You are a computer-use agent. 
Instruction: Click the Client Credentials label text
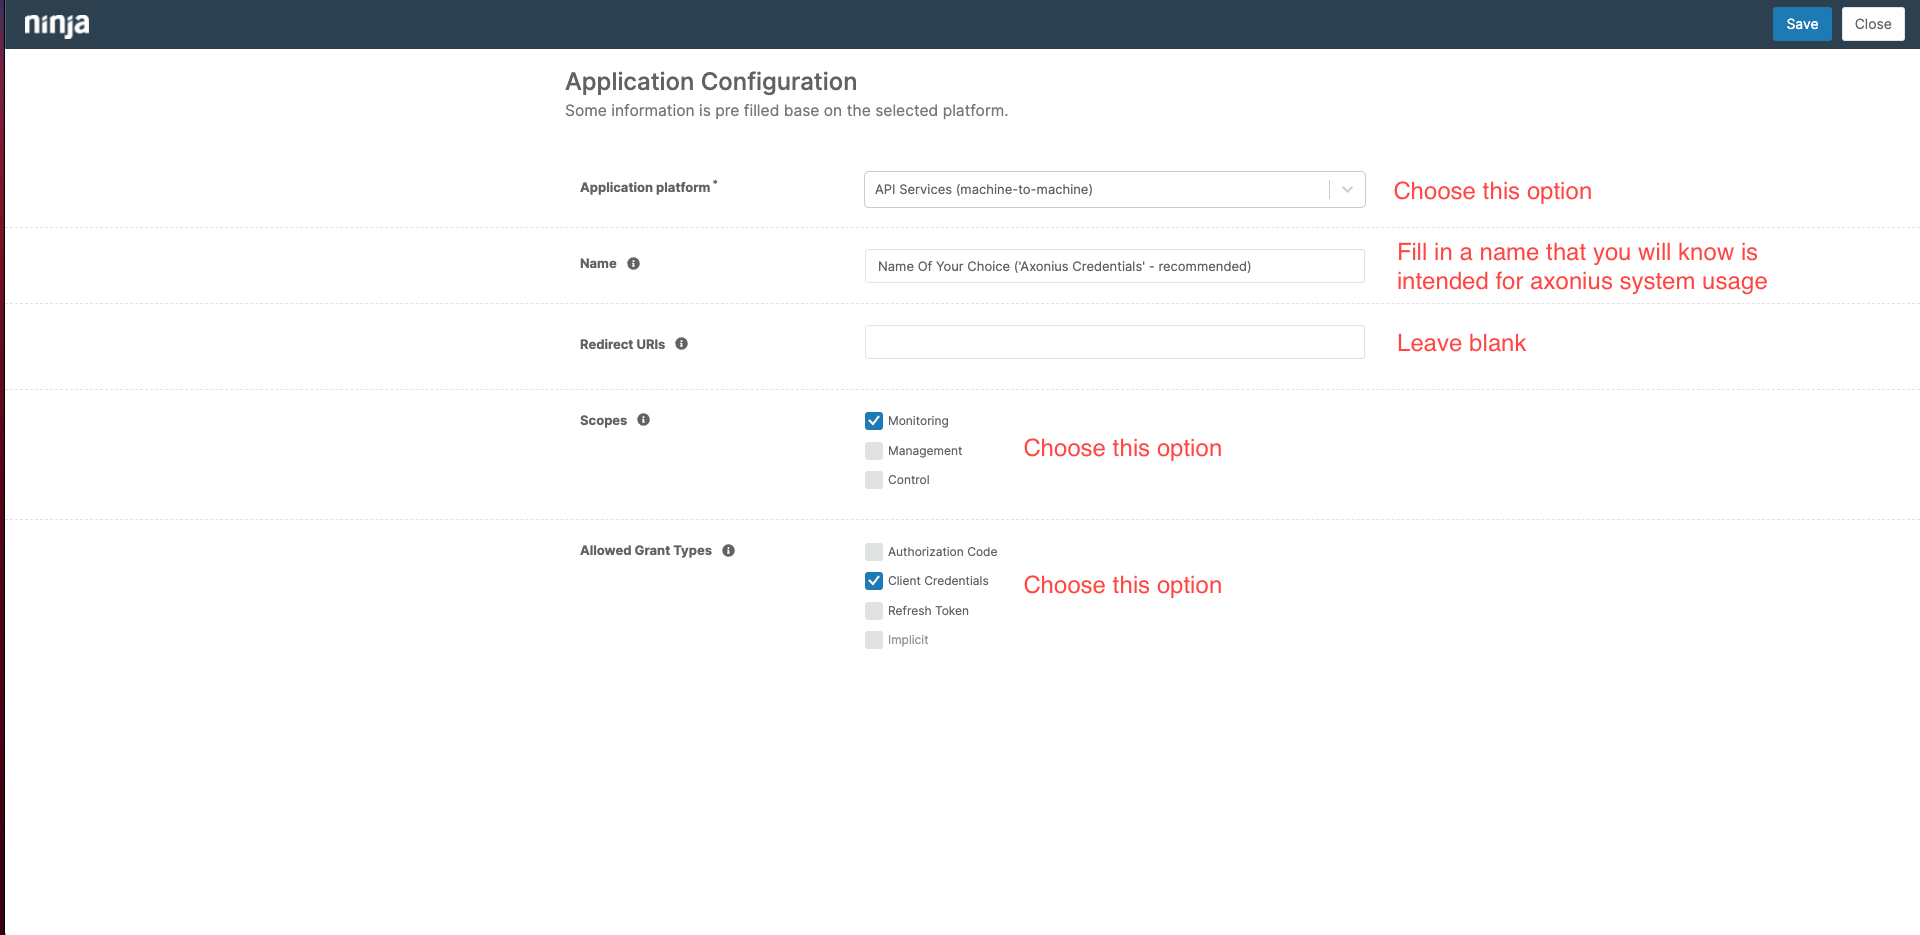click(x=938, y=581)
